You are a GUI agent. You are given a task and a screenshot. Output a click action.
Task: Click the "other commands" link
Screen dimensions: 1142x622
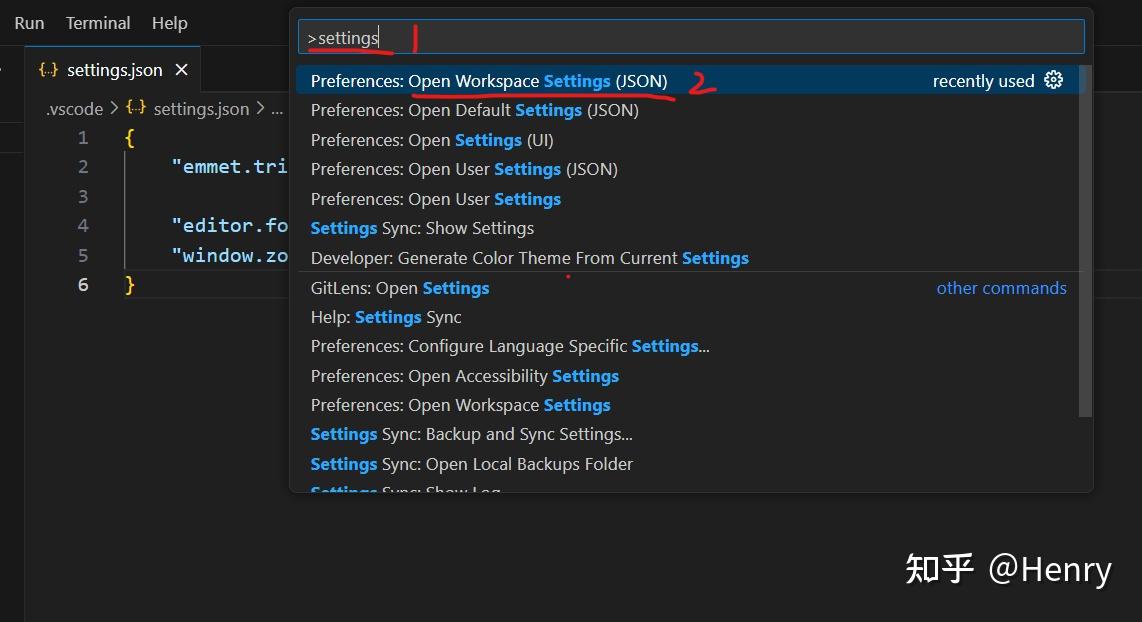[x=1001, y=288]
